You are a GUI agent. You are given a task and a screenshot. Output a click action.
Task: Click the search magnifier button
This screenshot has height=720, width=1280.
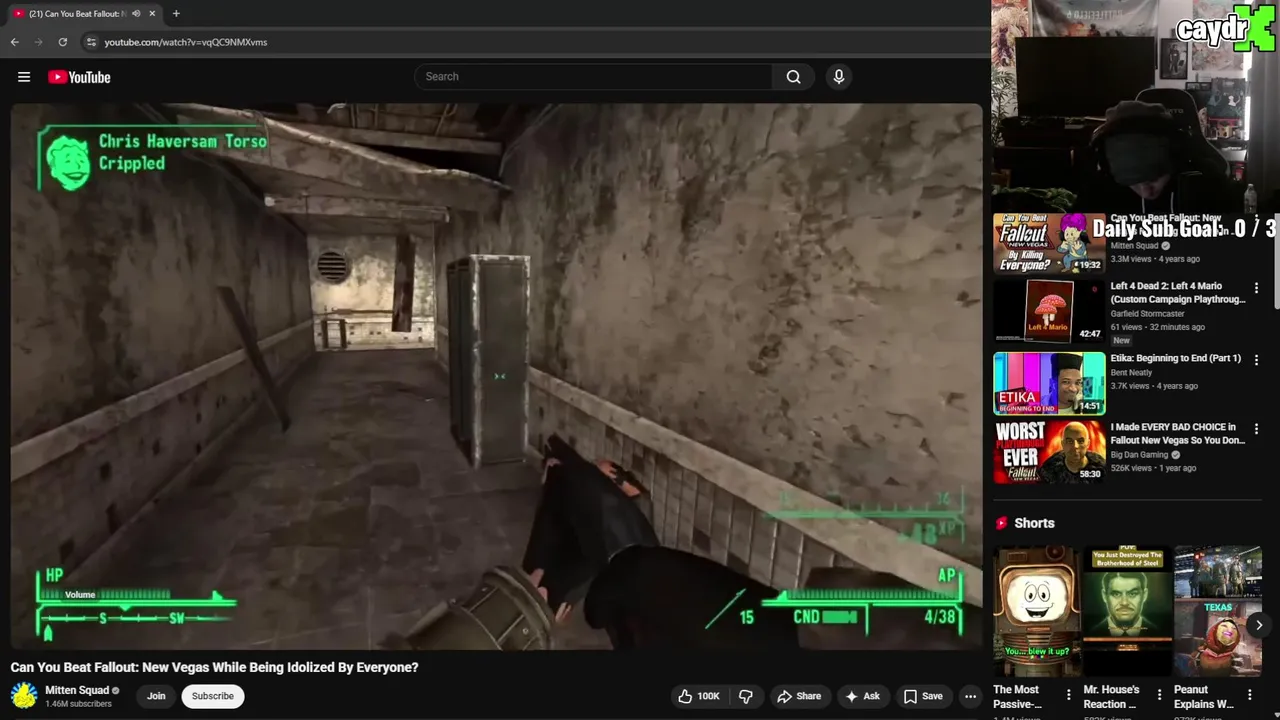(x=793, y=77)
